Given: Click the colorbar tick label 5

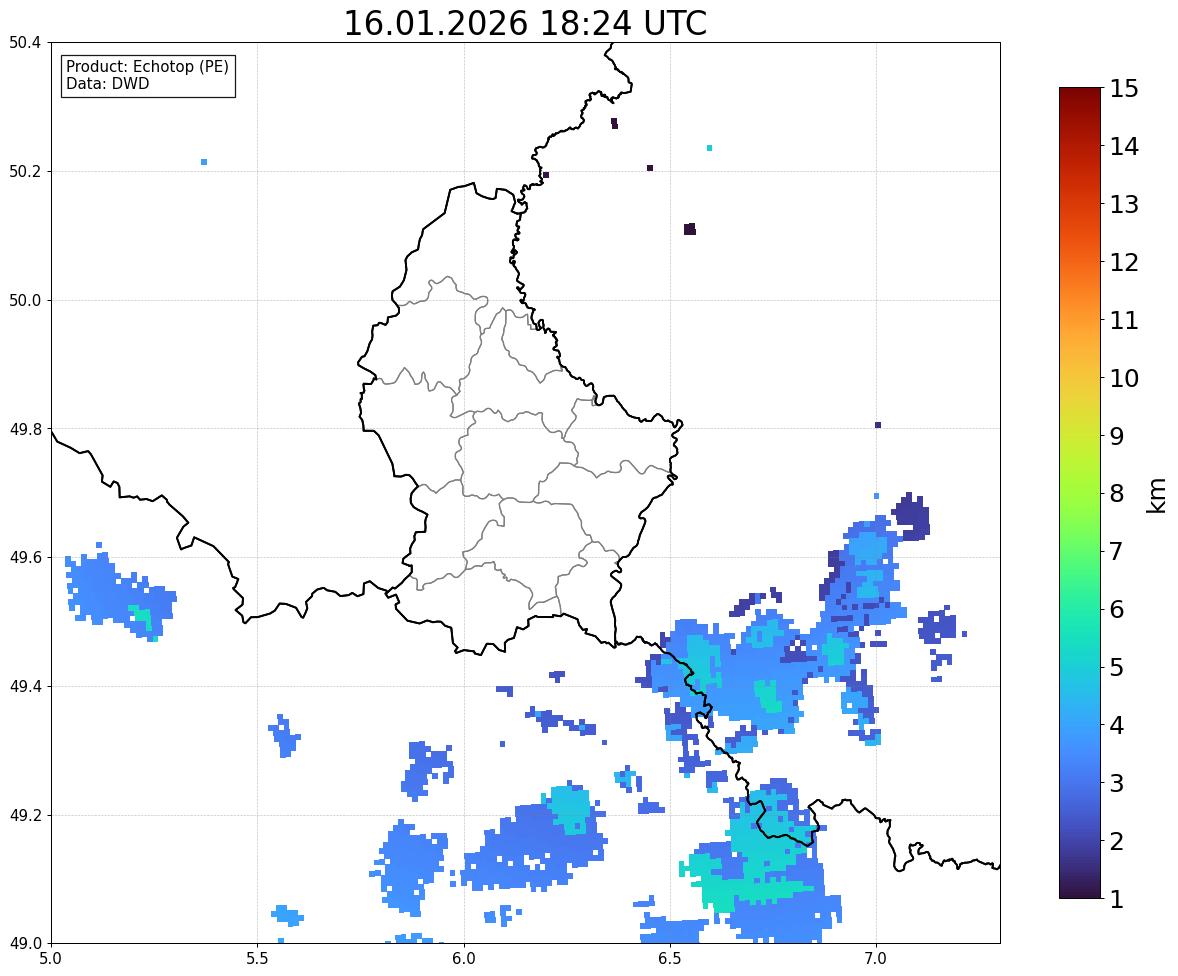Looking at the screenshot, I should (1117, 667).
